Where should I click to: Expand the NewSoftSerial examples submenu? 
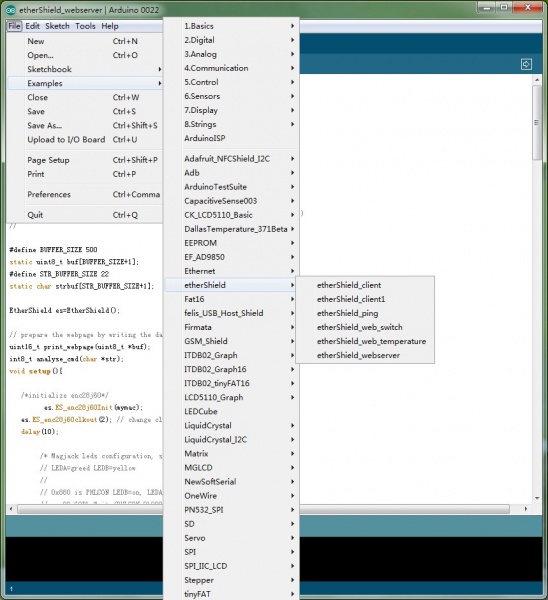click(232, 482)
